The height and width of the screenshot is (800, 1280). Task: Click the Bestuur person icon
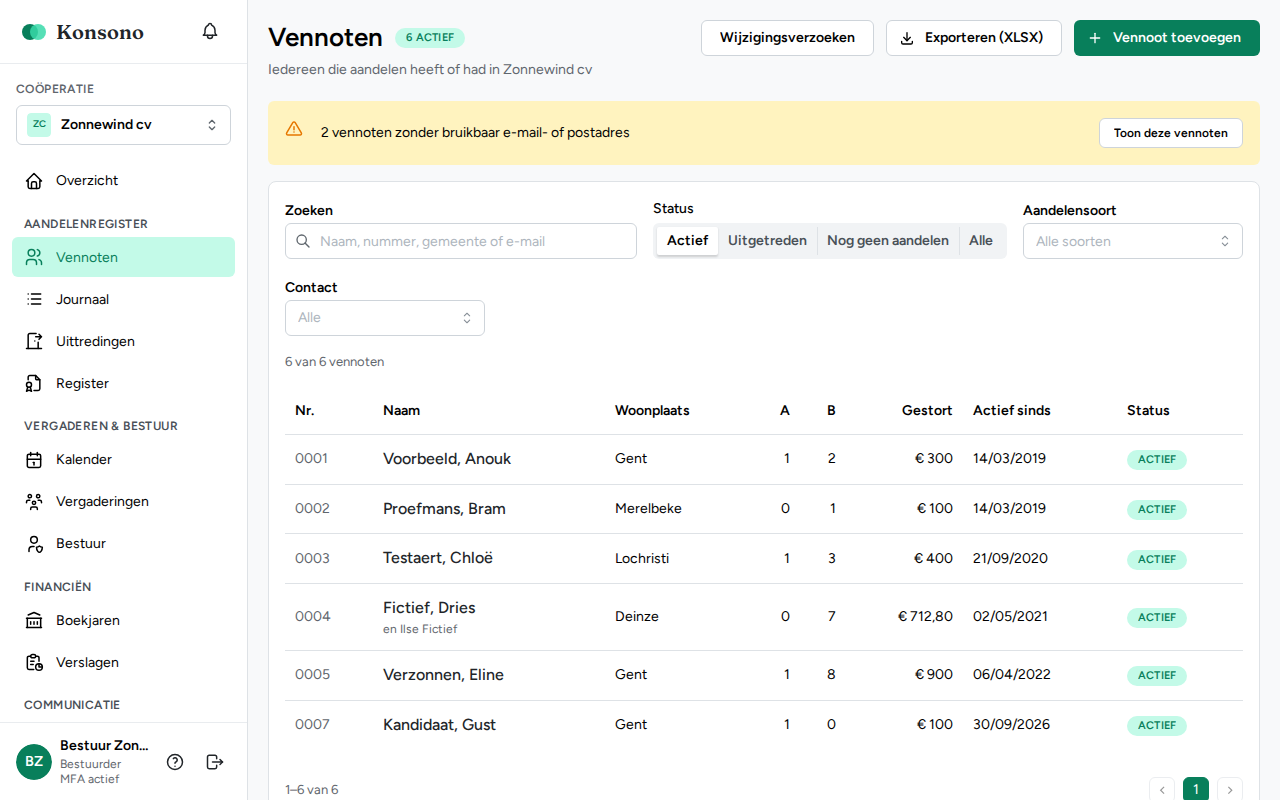point(34,544)
